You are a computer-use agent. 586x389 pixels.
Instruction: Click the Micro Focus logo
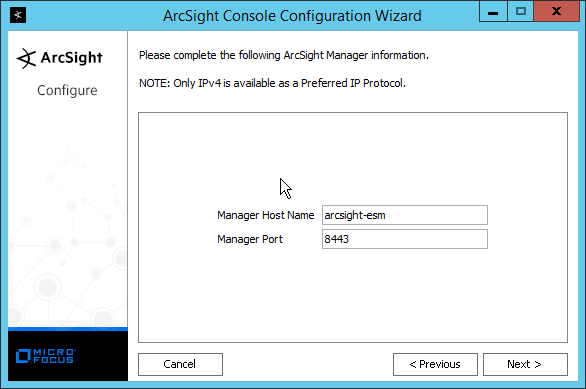pyautogui.click(x=46, y=356)
